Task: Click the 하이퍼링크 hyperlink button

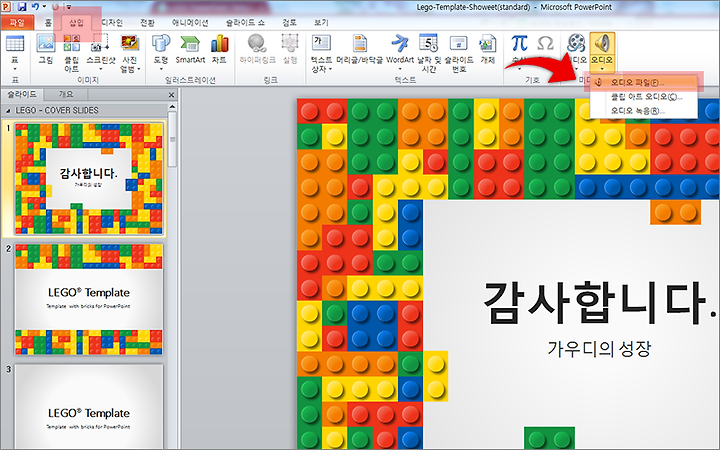Action: tap(257, 49)
